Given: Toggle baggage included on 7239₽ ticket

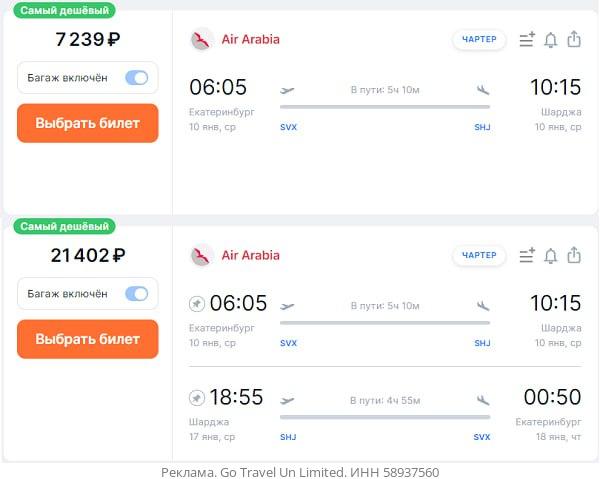Looking at the screenshot, I should (x=137, y=78).
